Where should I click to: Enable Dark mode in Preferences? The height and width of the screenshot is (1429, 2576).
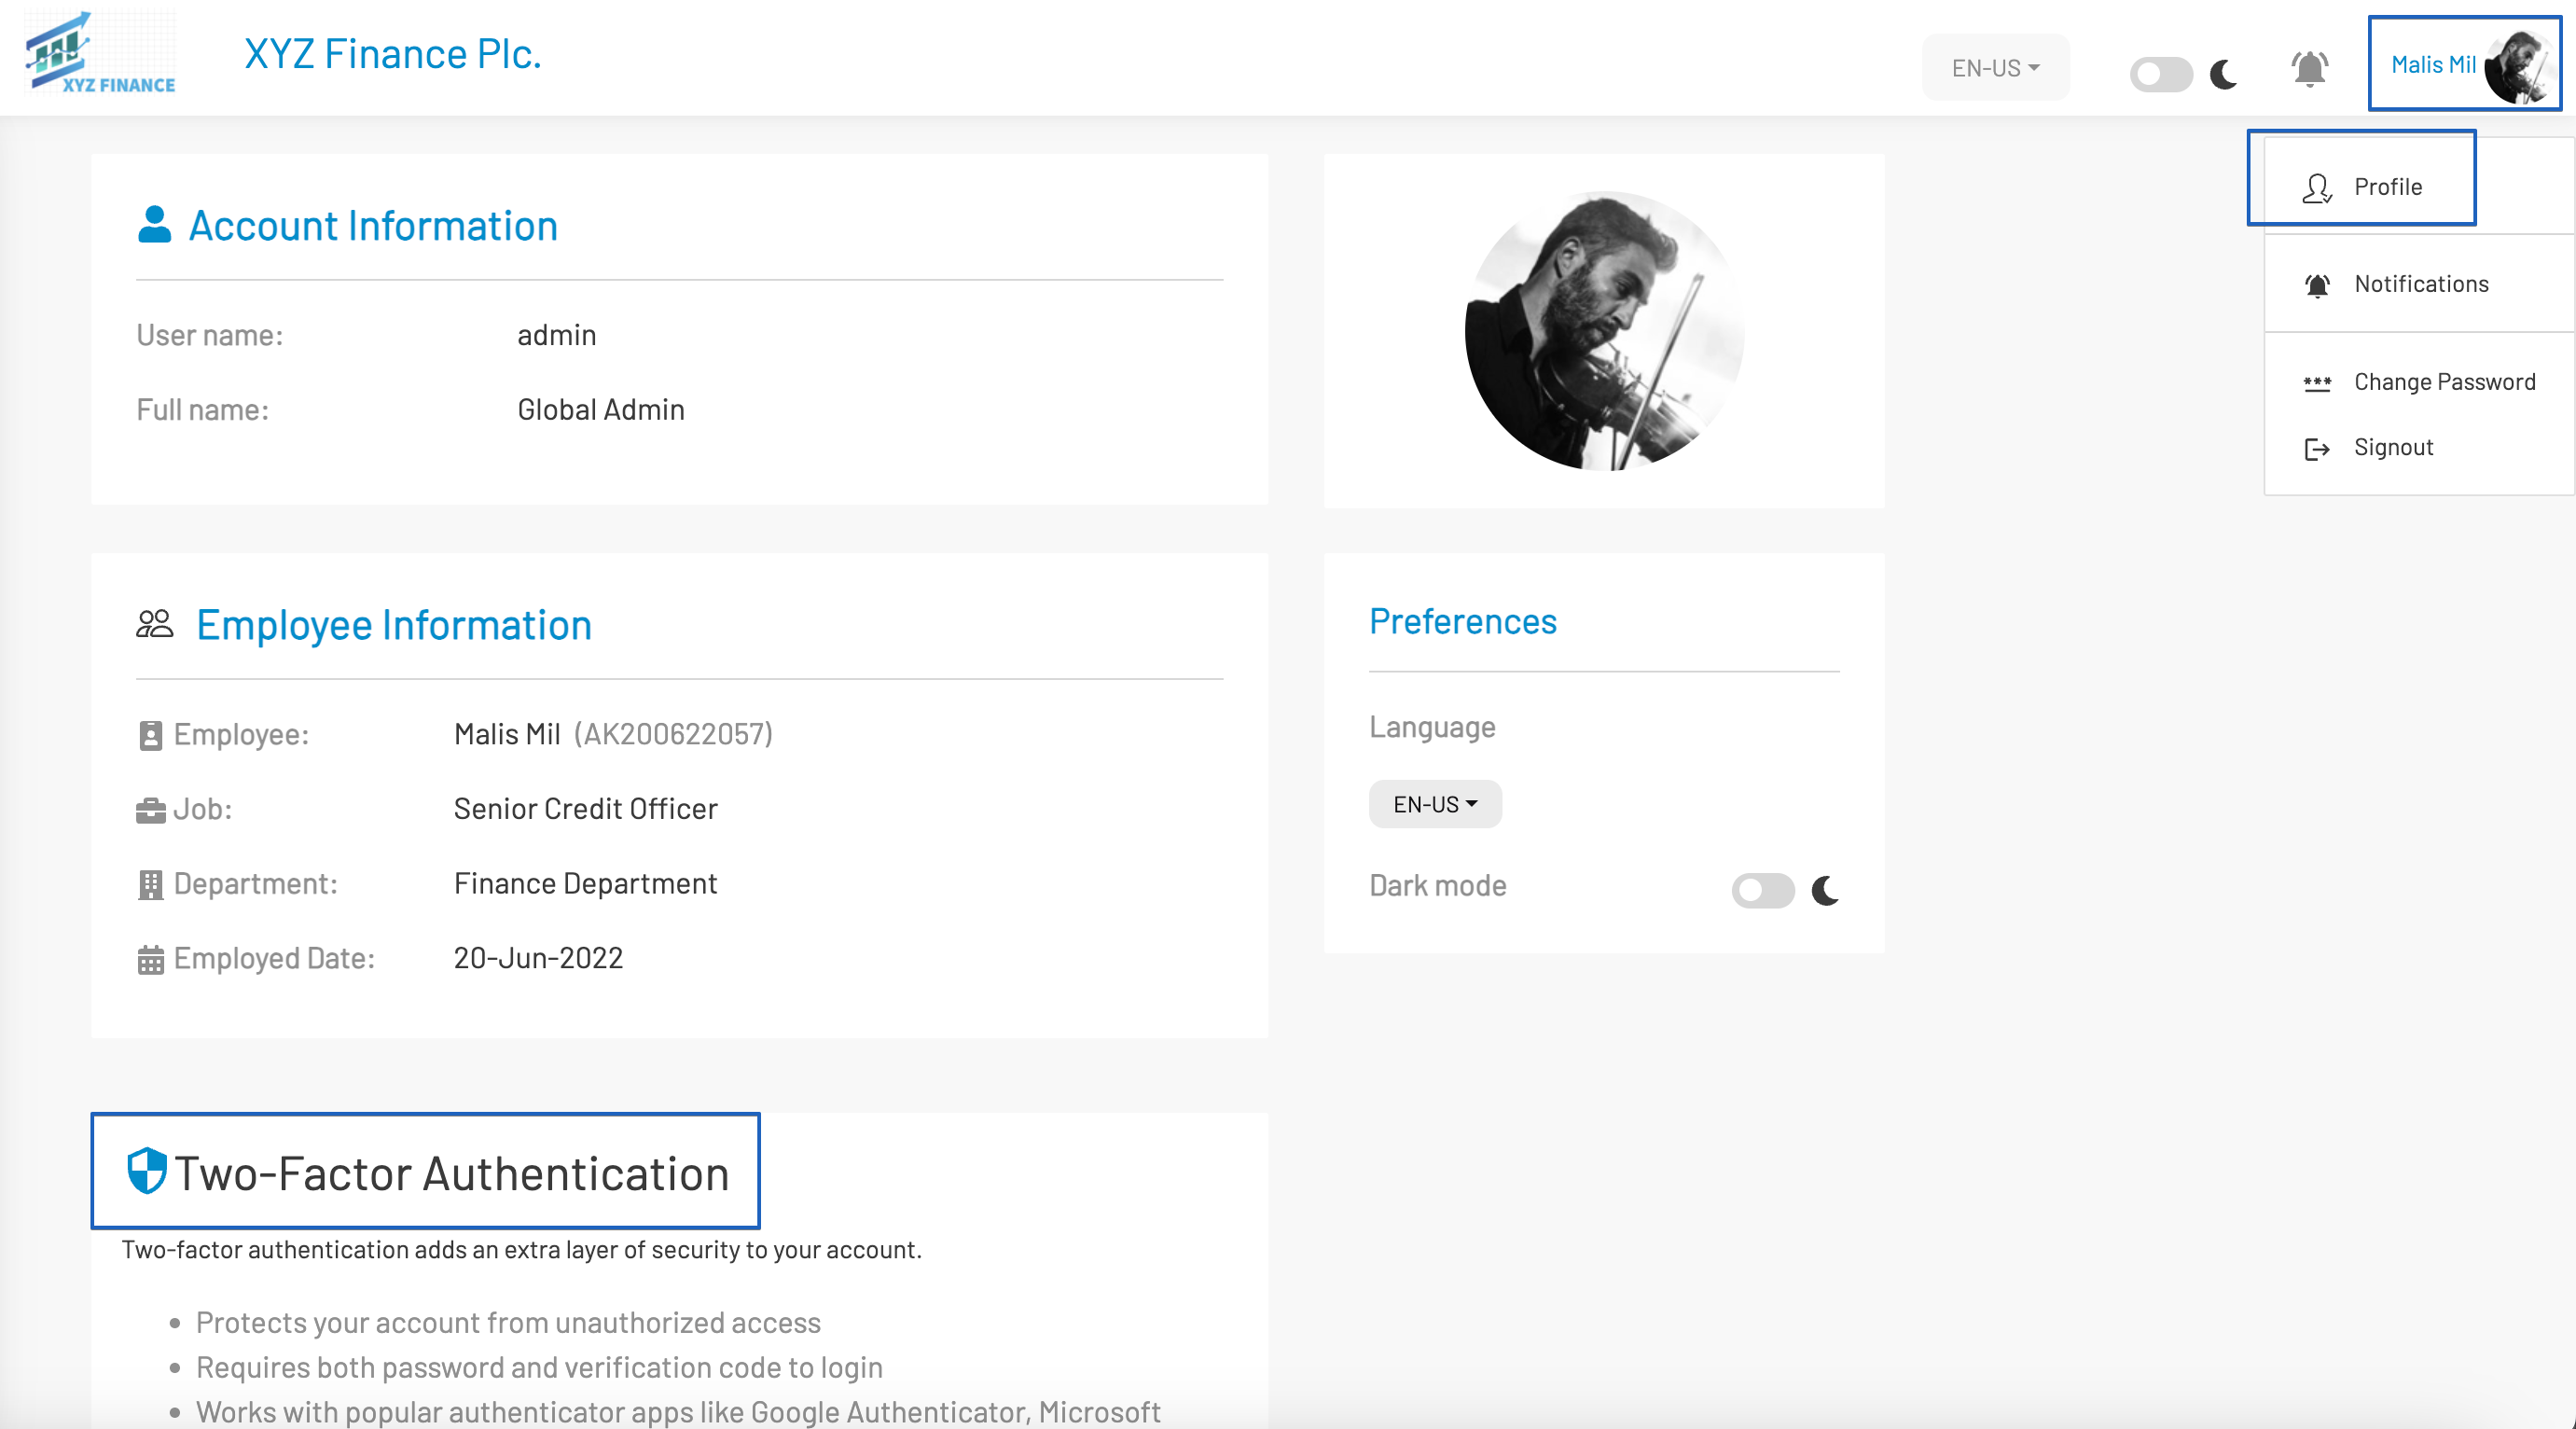[x=1763, y=890]
